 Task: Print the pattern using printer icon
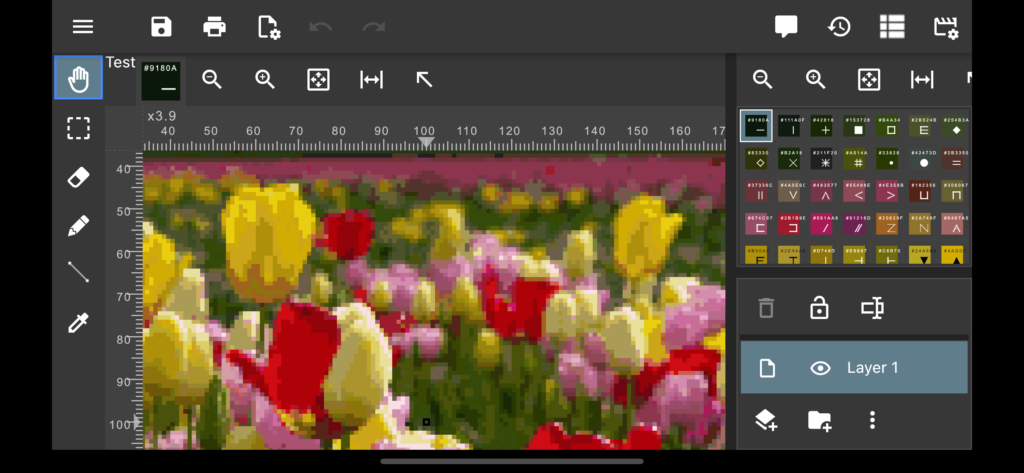click(214, 27)
